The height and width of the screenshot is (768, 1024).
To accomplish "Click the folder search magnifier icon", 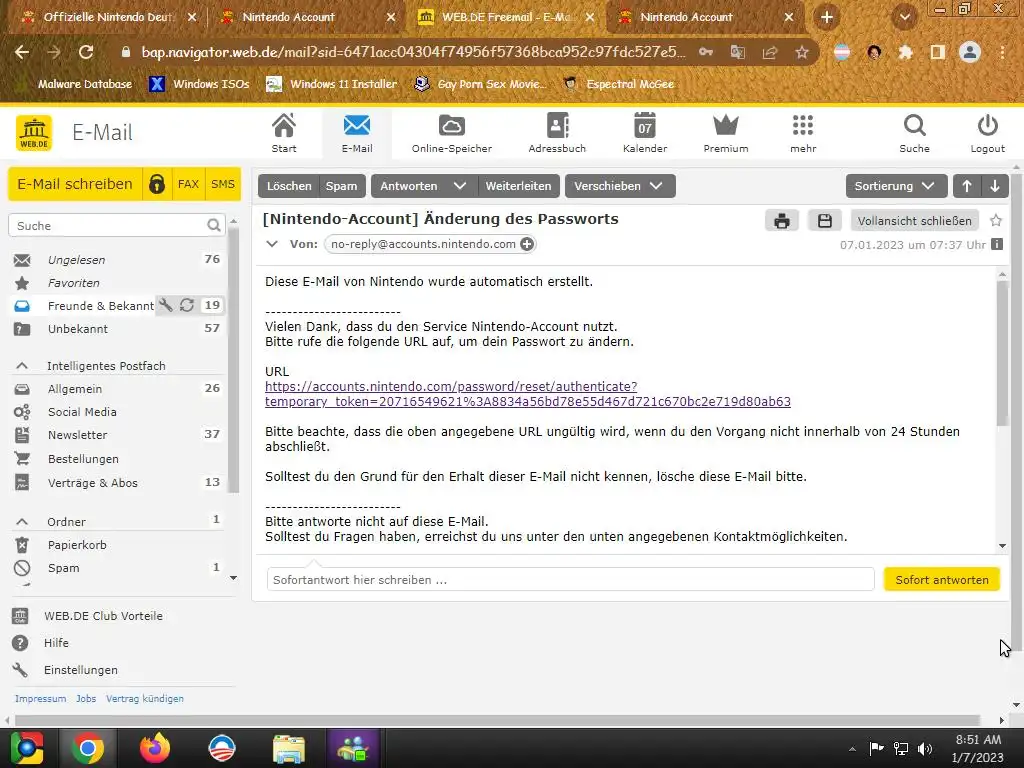I will (x=214, y=225).
